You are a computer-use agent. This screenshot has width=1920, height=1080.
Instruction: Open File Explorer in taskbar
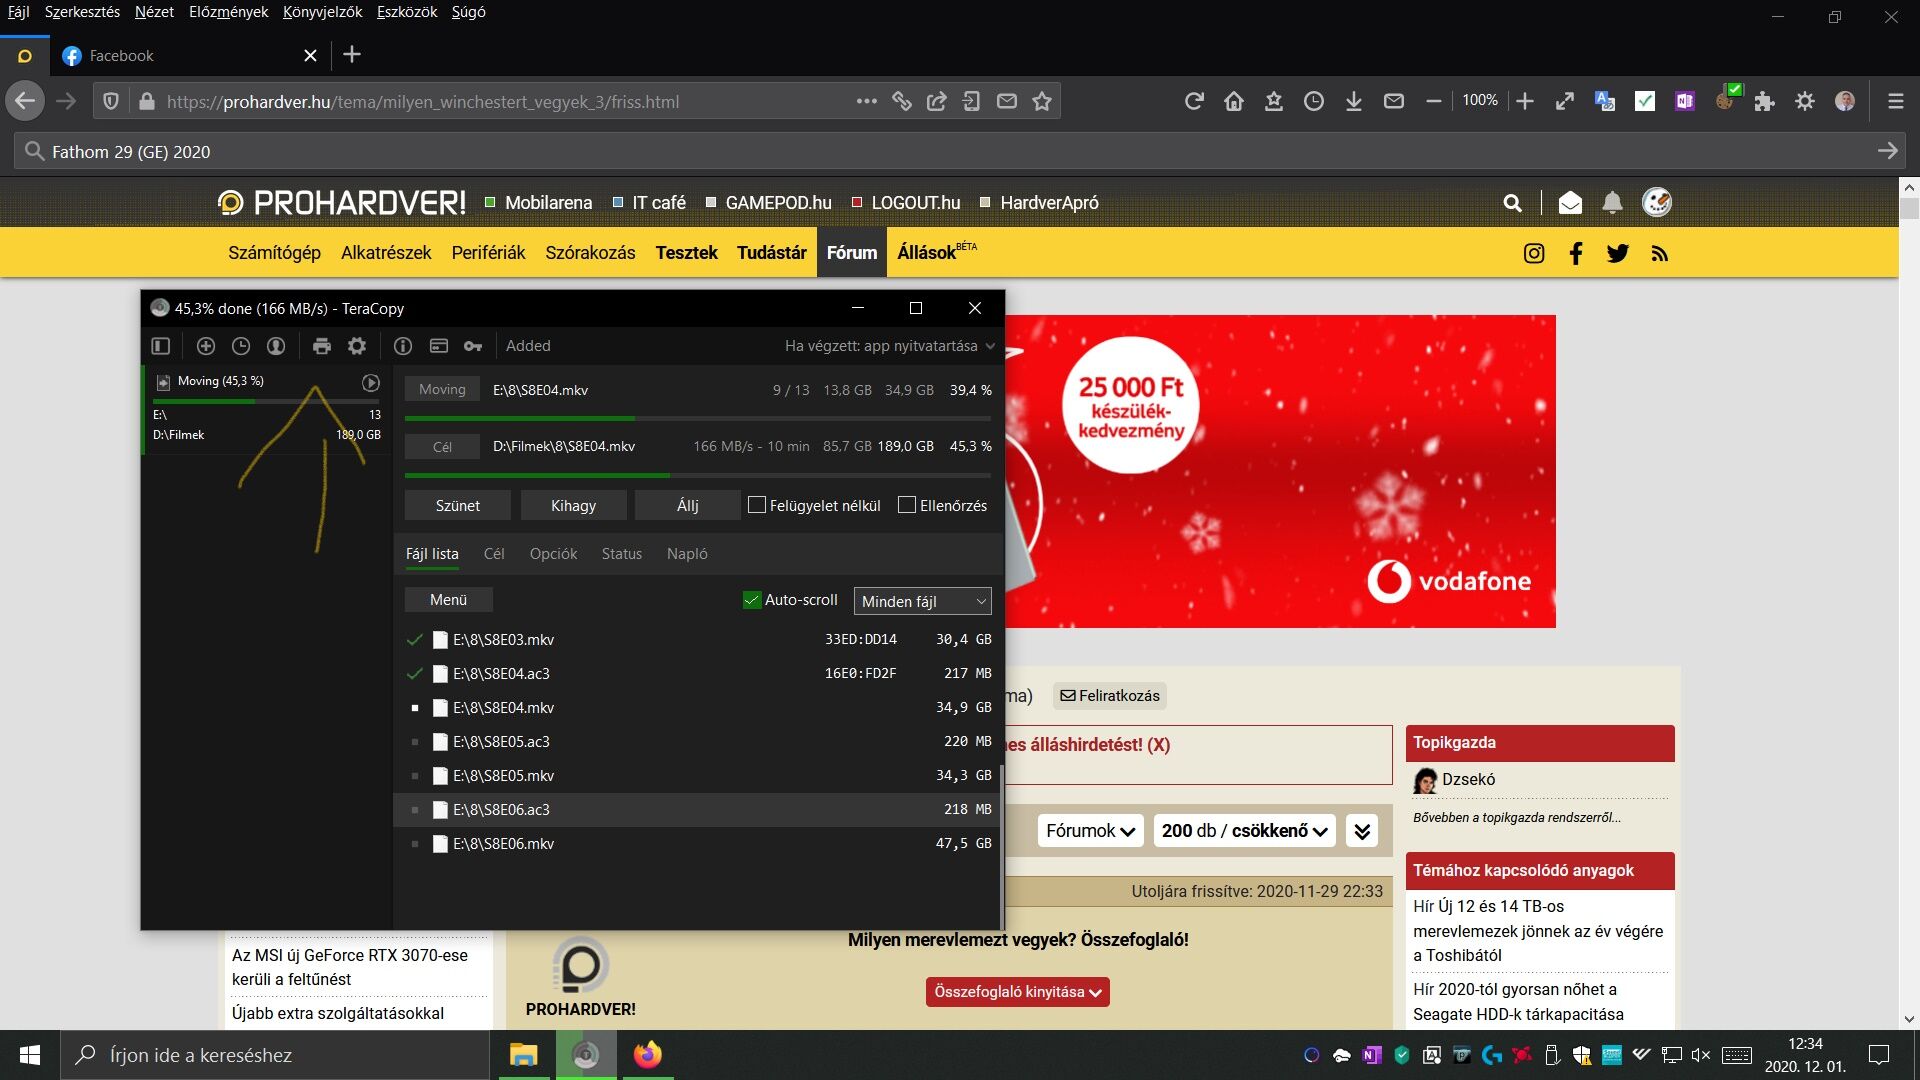(524, 1055)
